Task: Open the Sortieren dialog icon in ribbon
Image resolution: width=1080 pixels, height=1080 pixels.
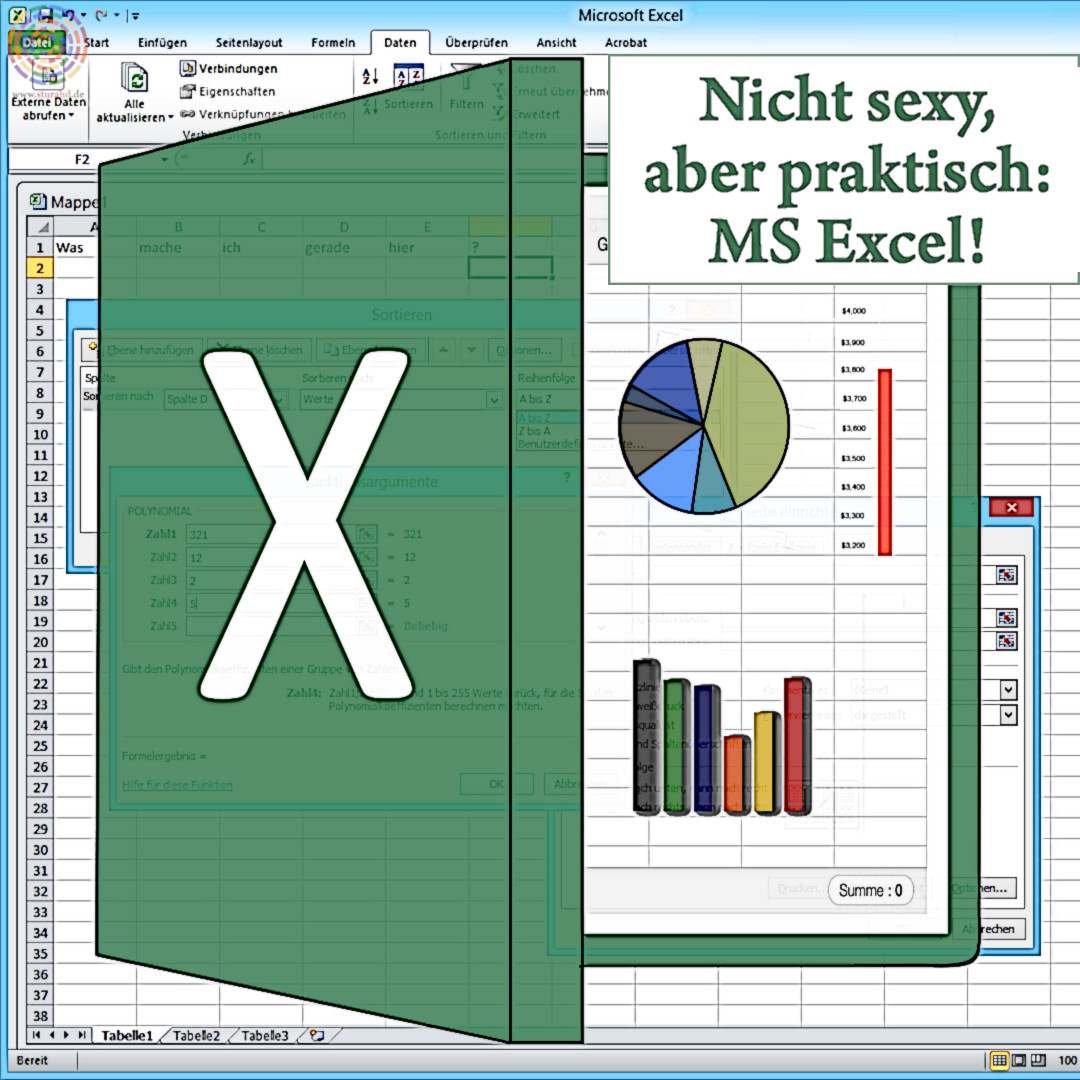Action: click(x=408, y=76)
